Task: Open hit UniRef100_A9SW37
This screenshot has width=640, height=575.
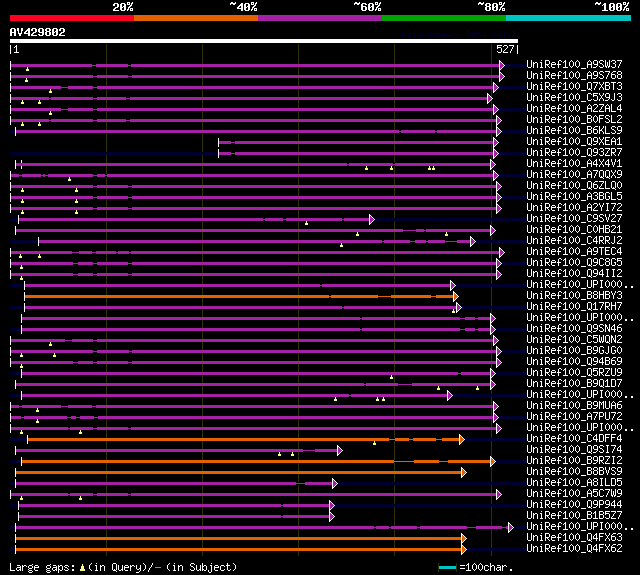Action: click(574, 64)
